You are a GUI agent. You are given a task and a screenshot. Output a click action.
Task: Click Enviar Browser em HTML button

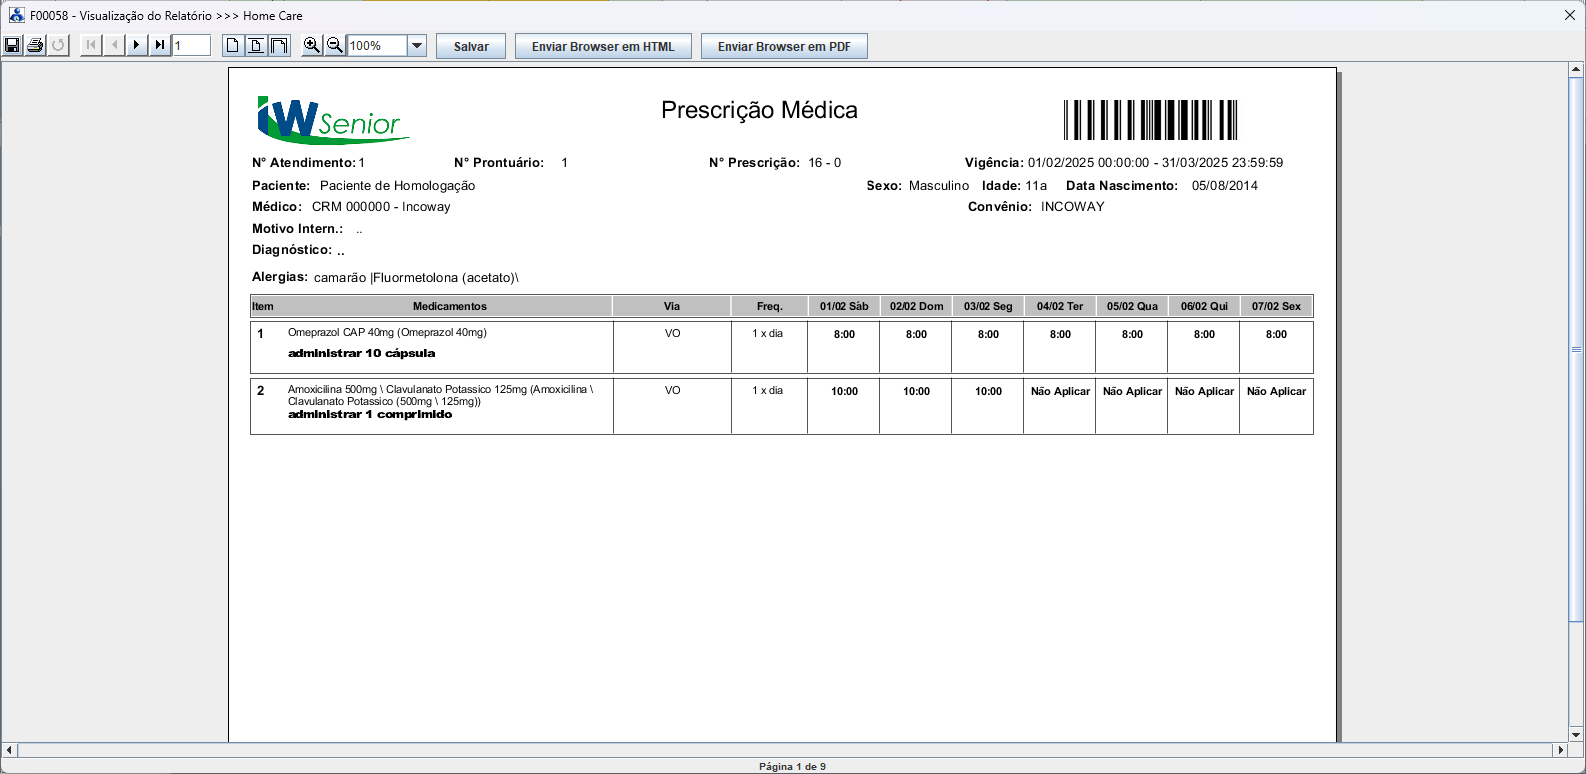click(x=603, y=46)
